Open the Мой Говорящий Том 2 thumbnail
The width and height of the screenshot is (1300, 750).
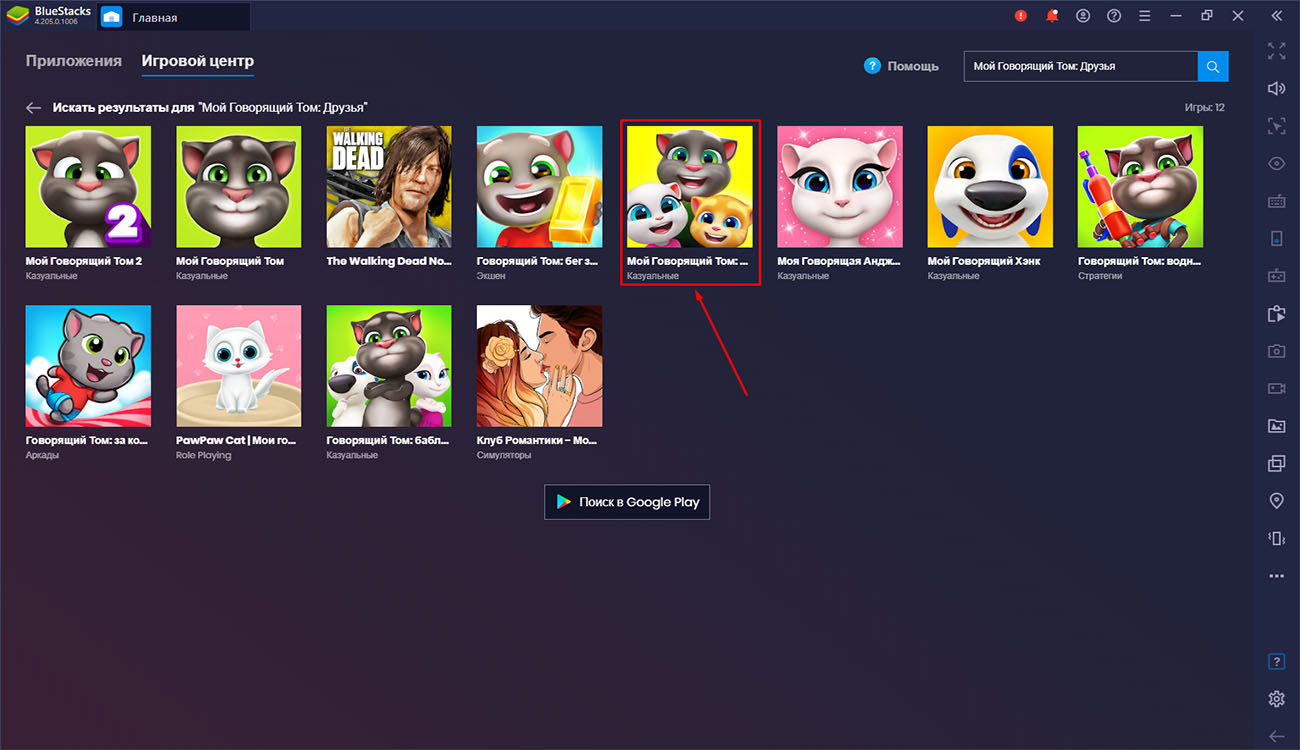coord(88,186)
